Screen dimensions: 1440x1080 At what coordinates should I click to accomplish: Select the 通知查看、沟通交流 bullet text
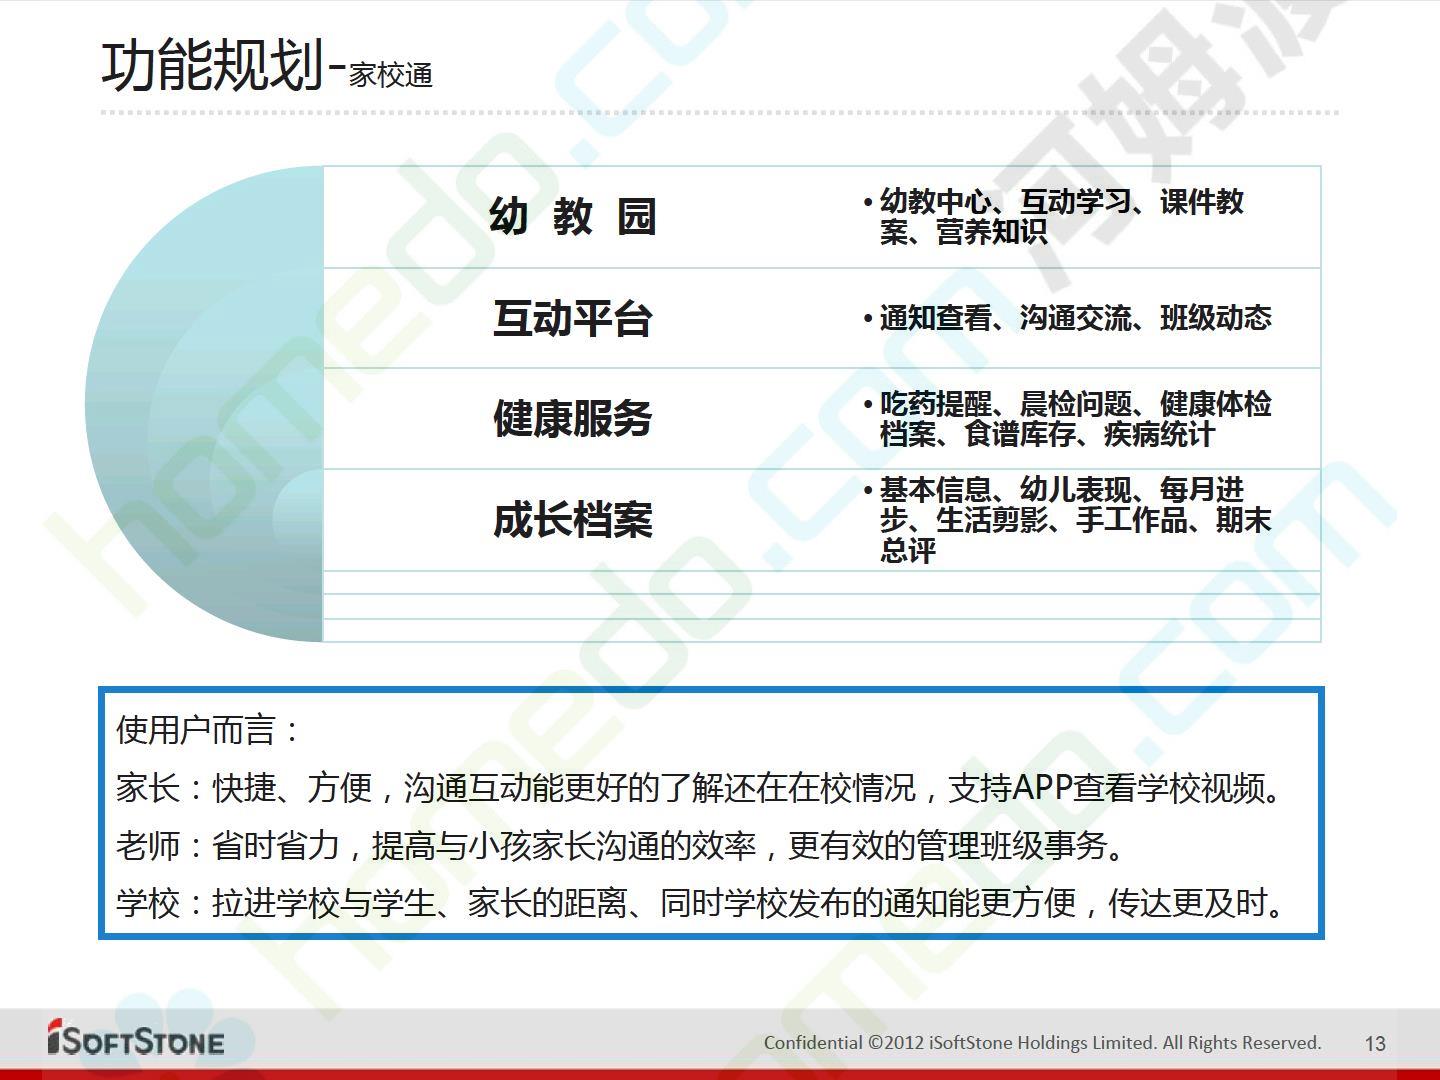point(1074,318)
